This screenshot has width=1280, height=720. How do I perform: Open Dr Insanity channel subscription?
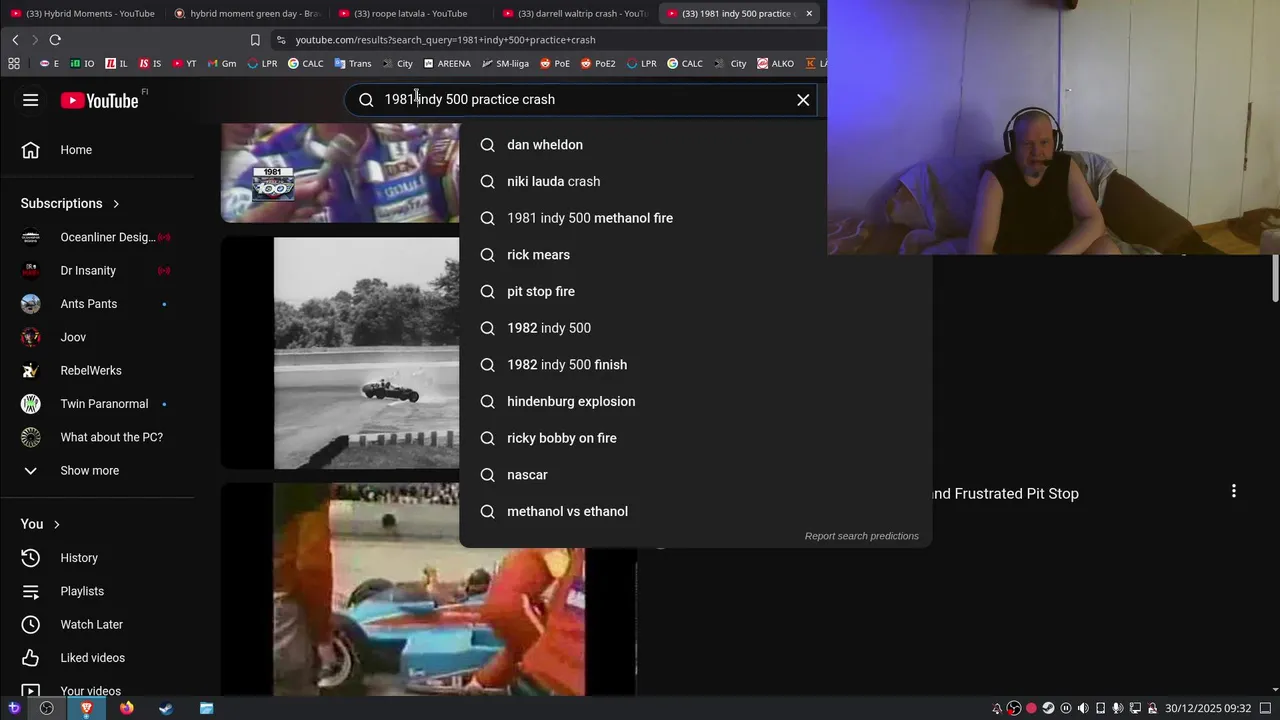[97, 271]
